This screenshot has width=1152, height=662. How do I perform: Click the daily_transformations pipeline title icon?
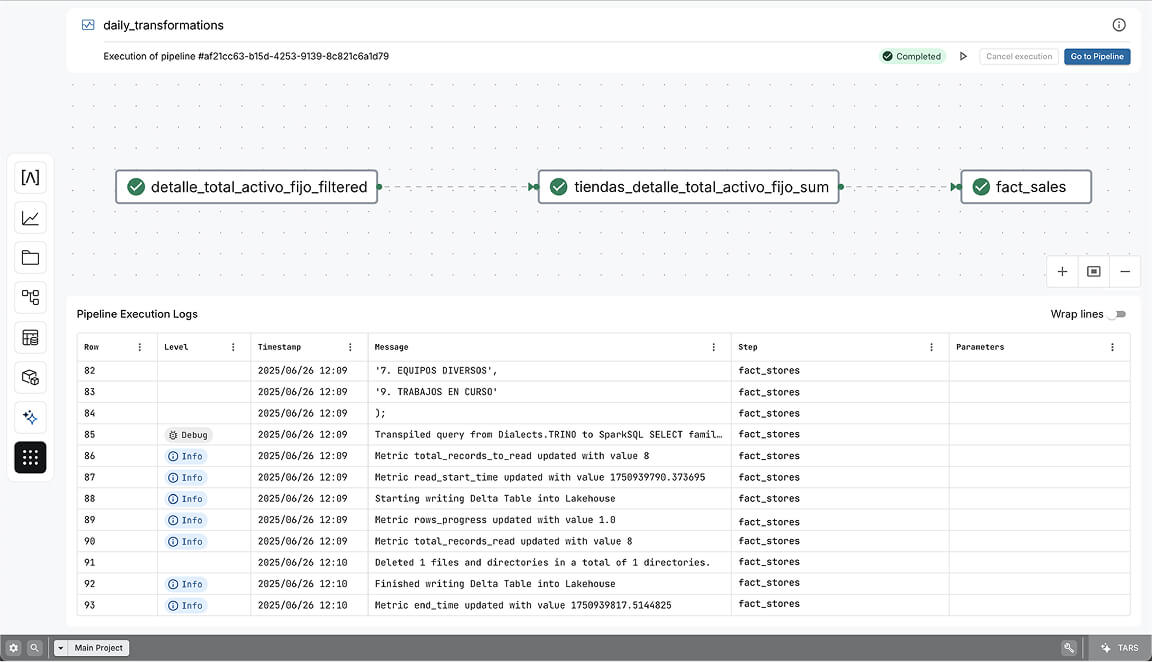88,25
